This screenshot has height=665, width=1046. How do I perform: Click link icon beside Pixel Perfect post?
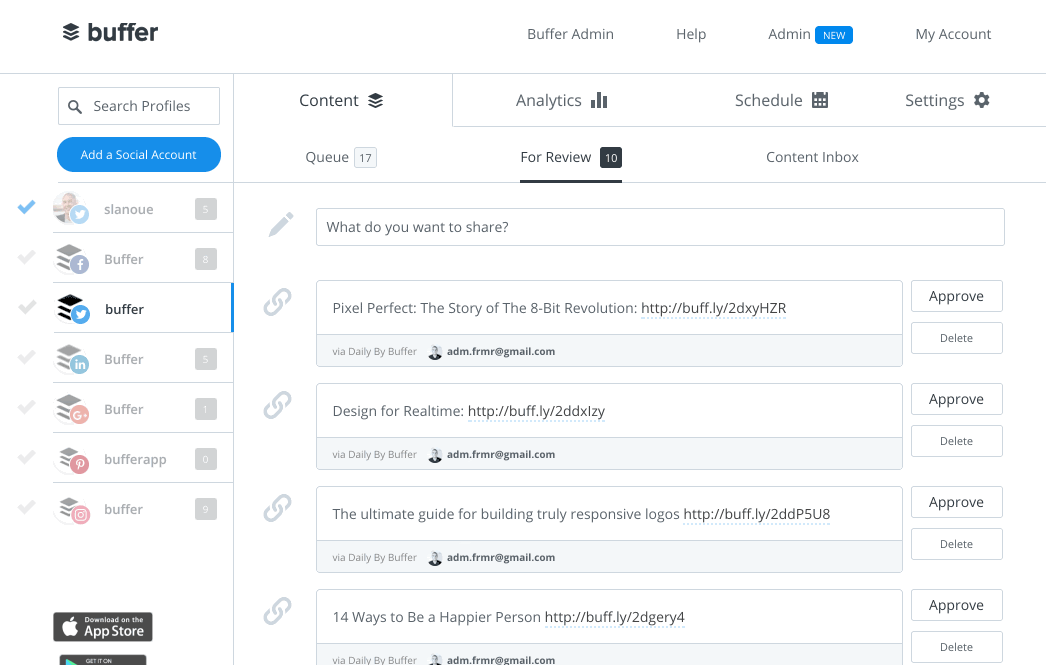[x=278, y=301]
